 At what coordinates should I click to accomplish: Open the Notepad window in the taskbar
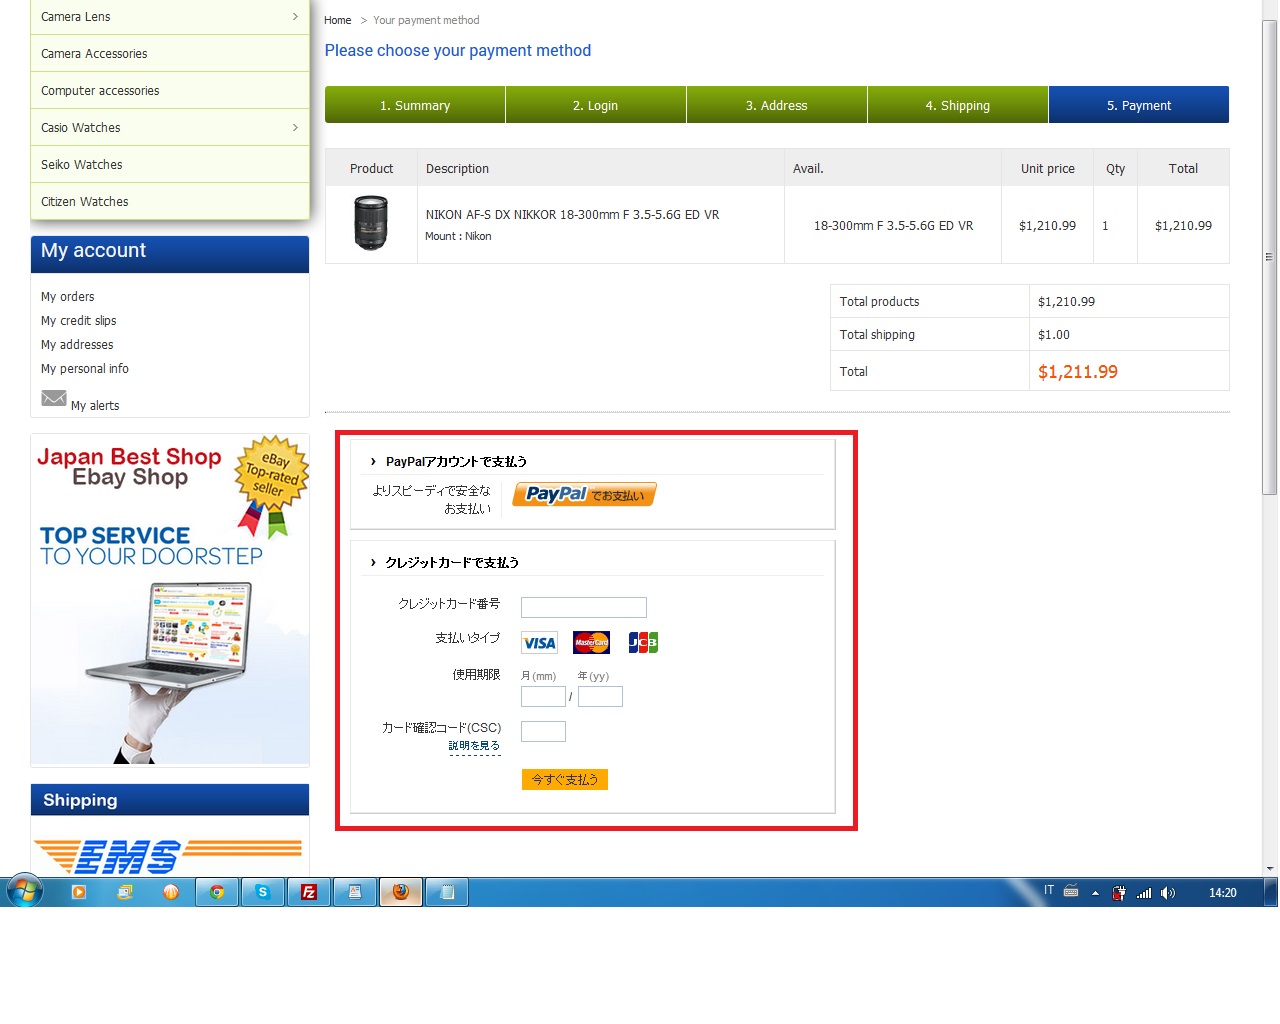[x=447, y=892]
